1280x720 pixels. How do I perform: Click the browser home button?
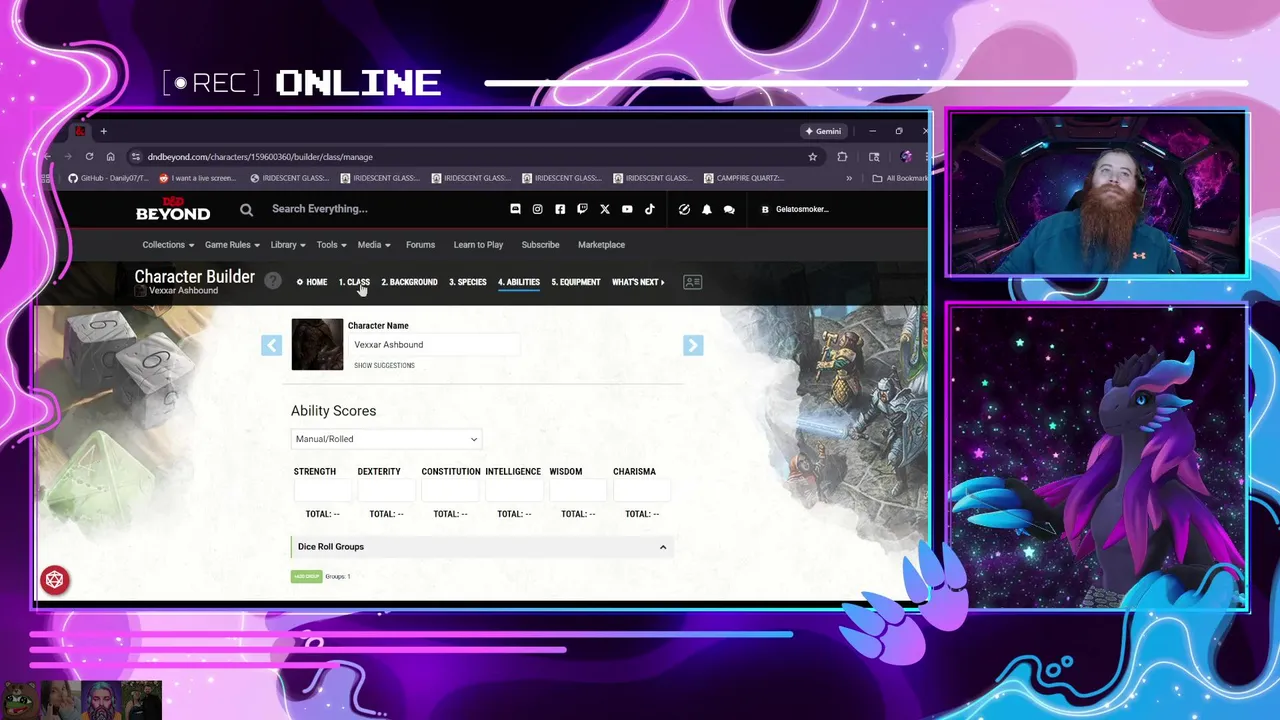point(110,156)
